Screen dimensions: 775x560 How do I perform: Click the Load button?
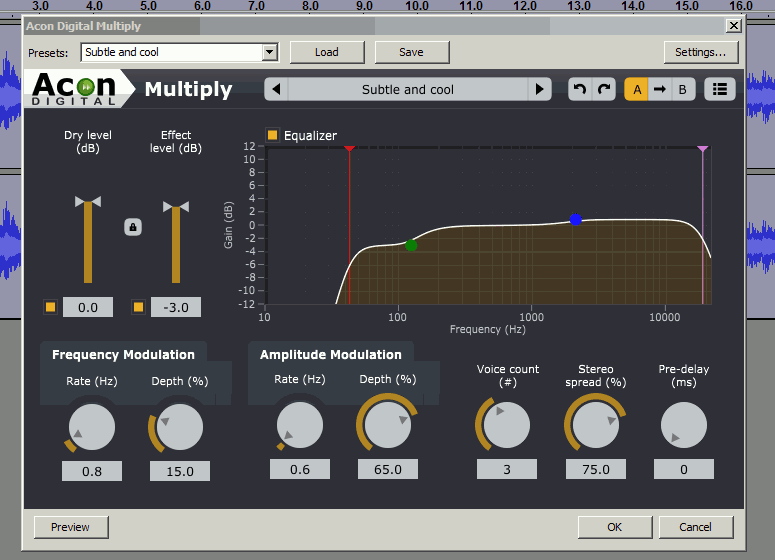coord(327,52)
